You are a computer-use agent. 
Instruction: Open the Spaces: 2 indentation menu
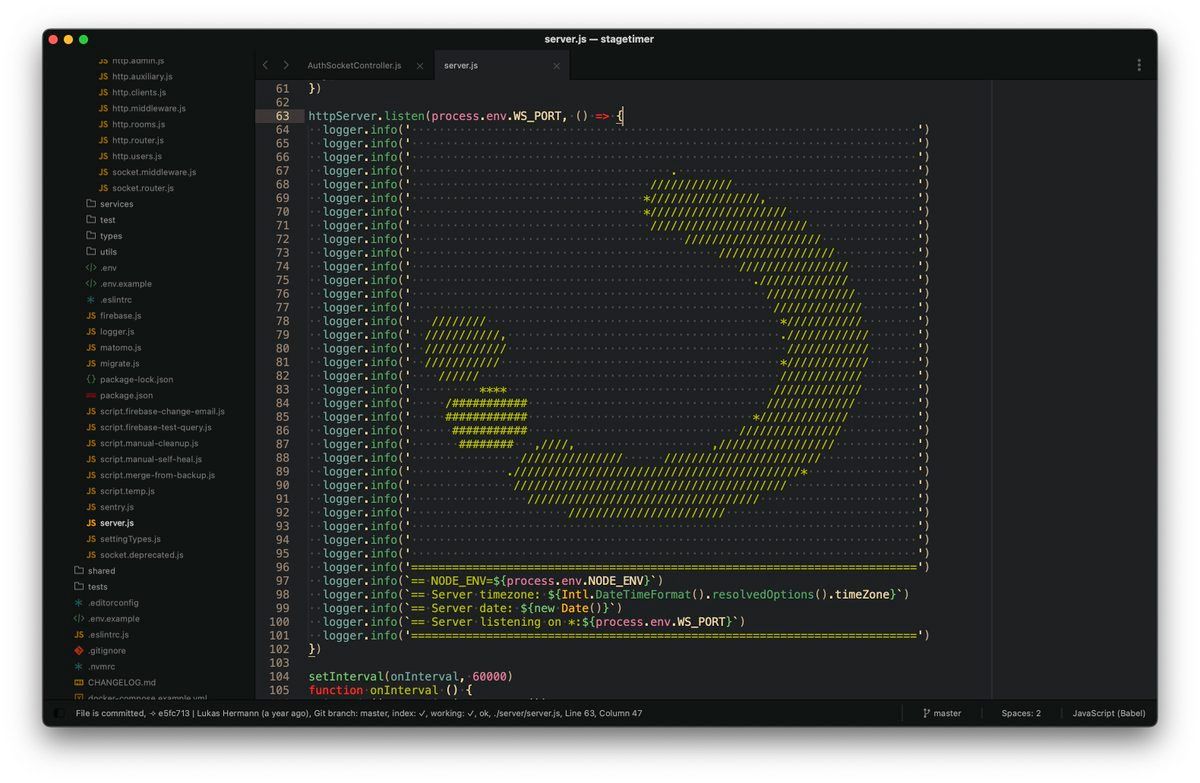point(1021,713)
